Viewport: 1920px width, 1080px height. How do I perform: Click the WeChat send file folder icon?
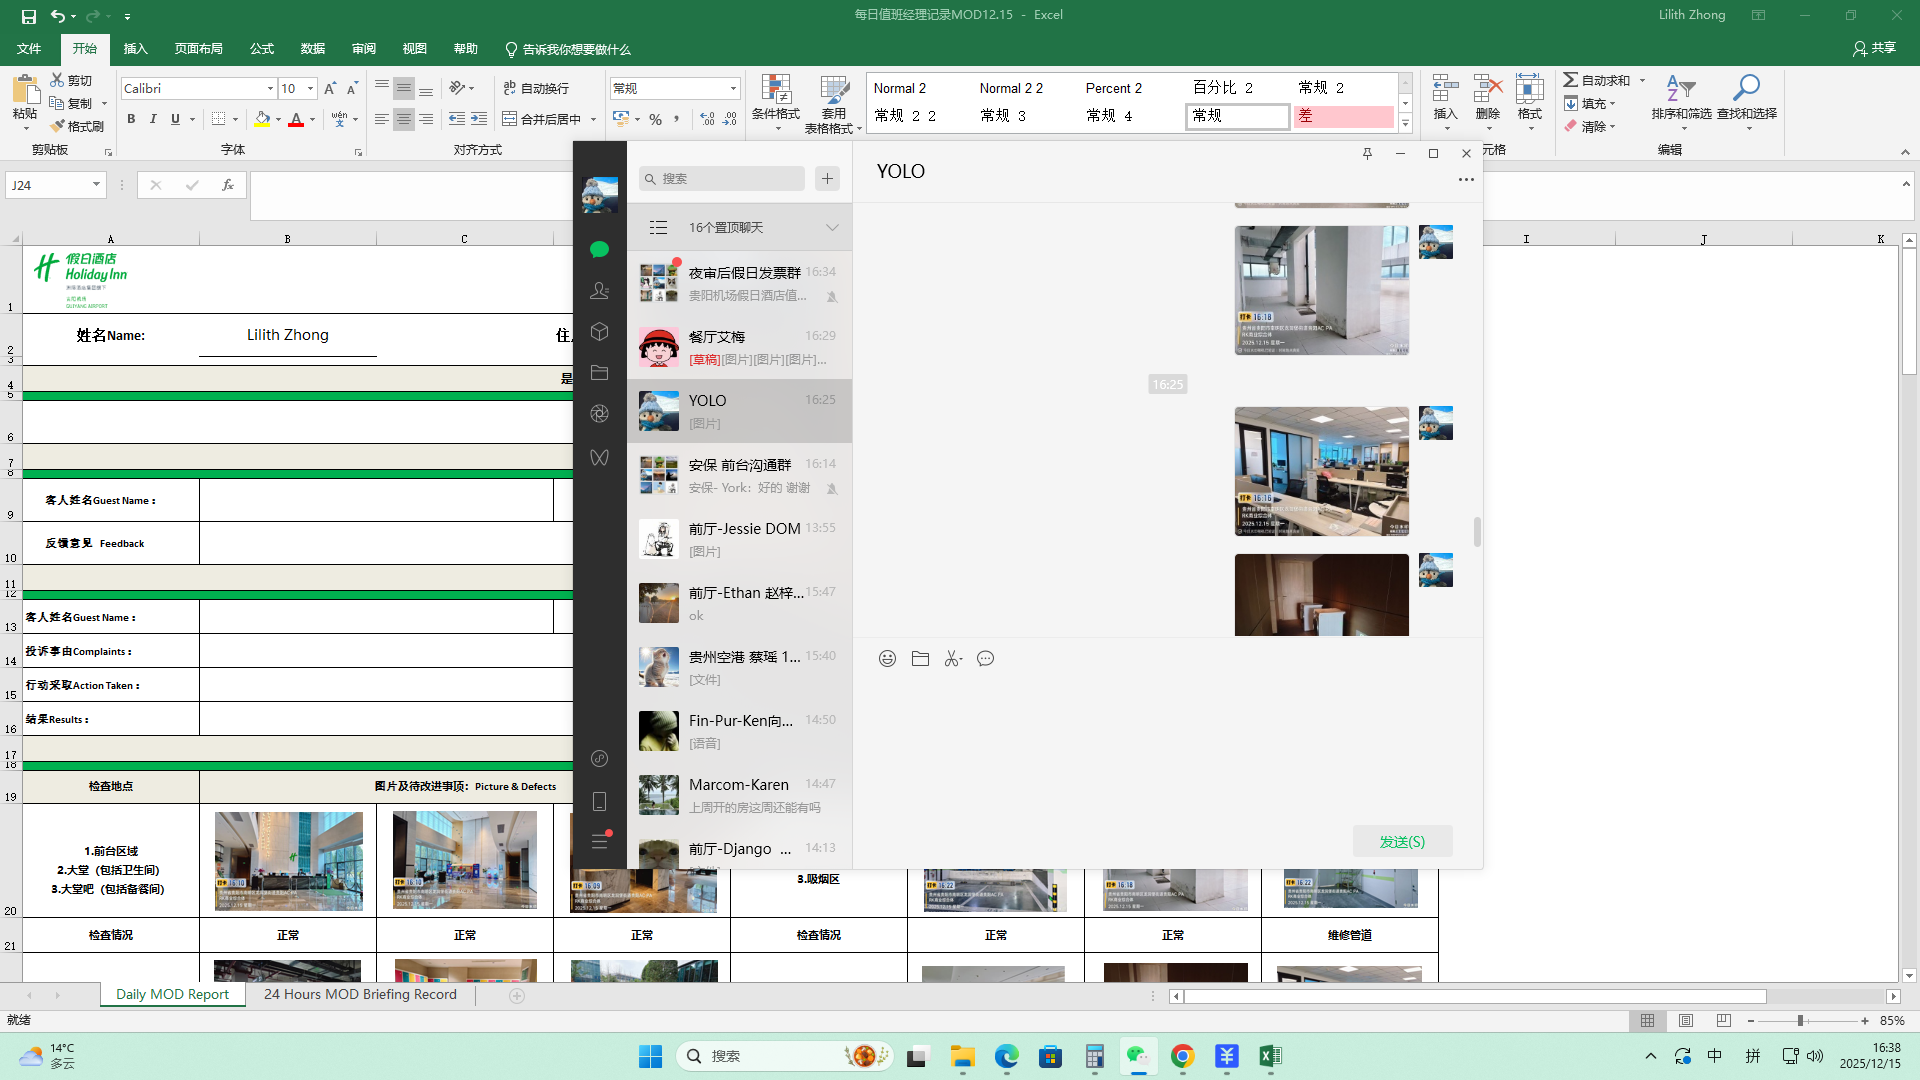coord(920,659)
